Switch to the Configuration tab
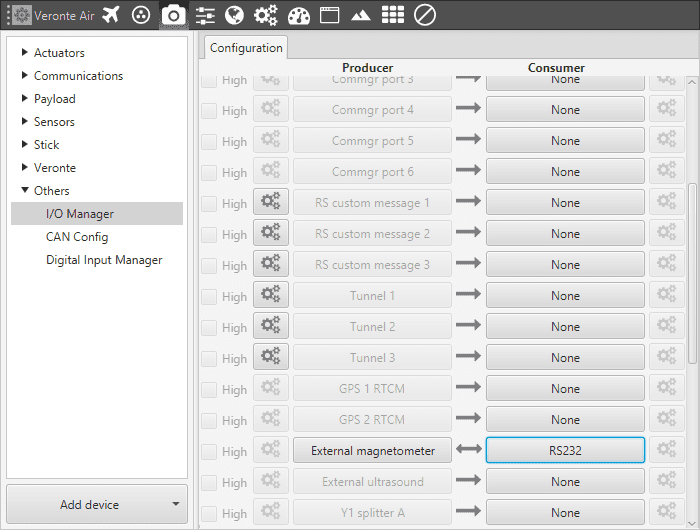 tap(246, 48)
